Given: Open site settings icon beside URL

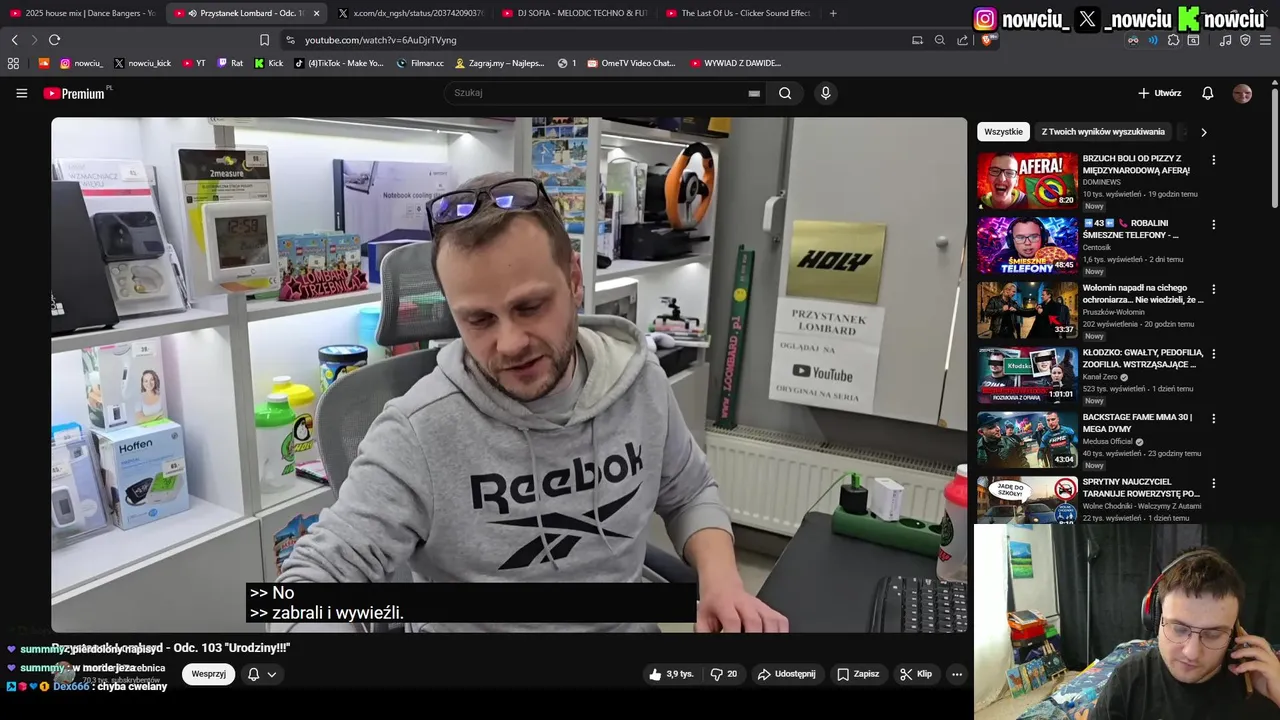Looking at the screenshot, I should point(290,40).
